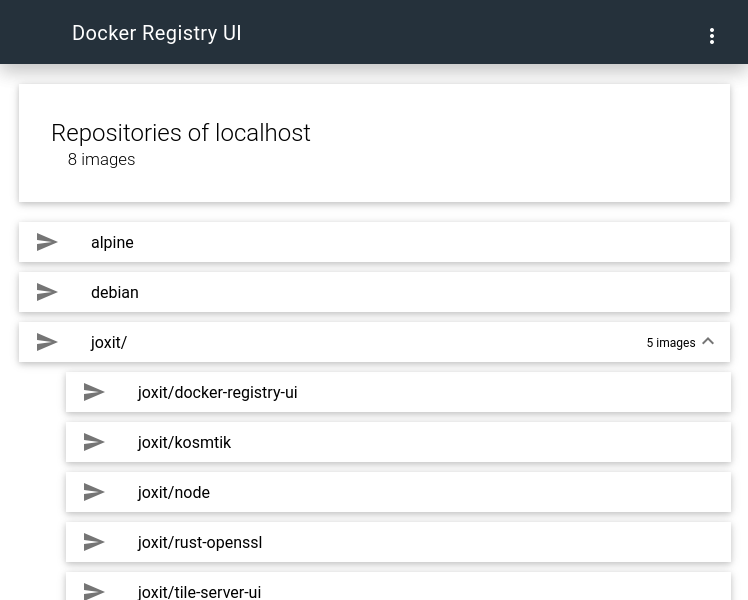View the joxit/rust-openssl image
Viewport: 748px width, 600px height.
tap(200, 542)
